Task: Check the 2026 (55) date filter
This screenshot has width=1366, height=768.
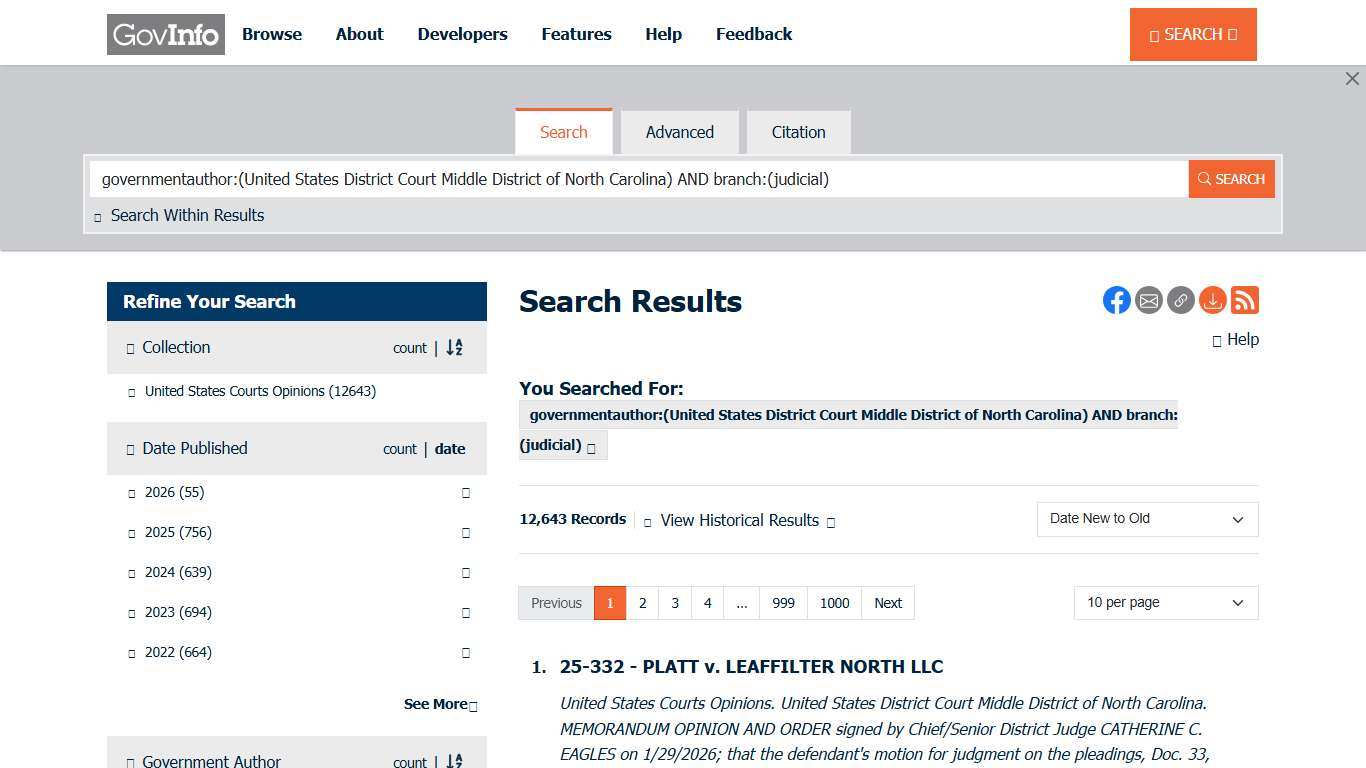Action: (131, 492)
